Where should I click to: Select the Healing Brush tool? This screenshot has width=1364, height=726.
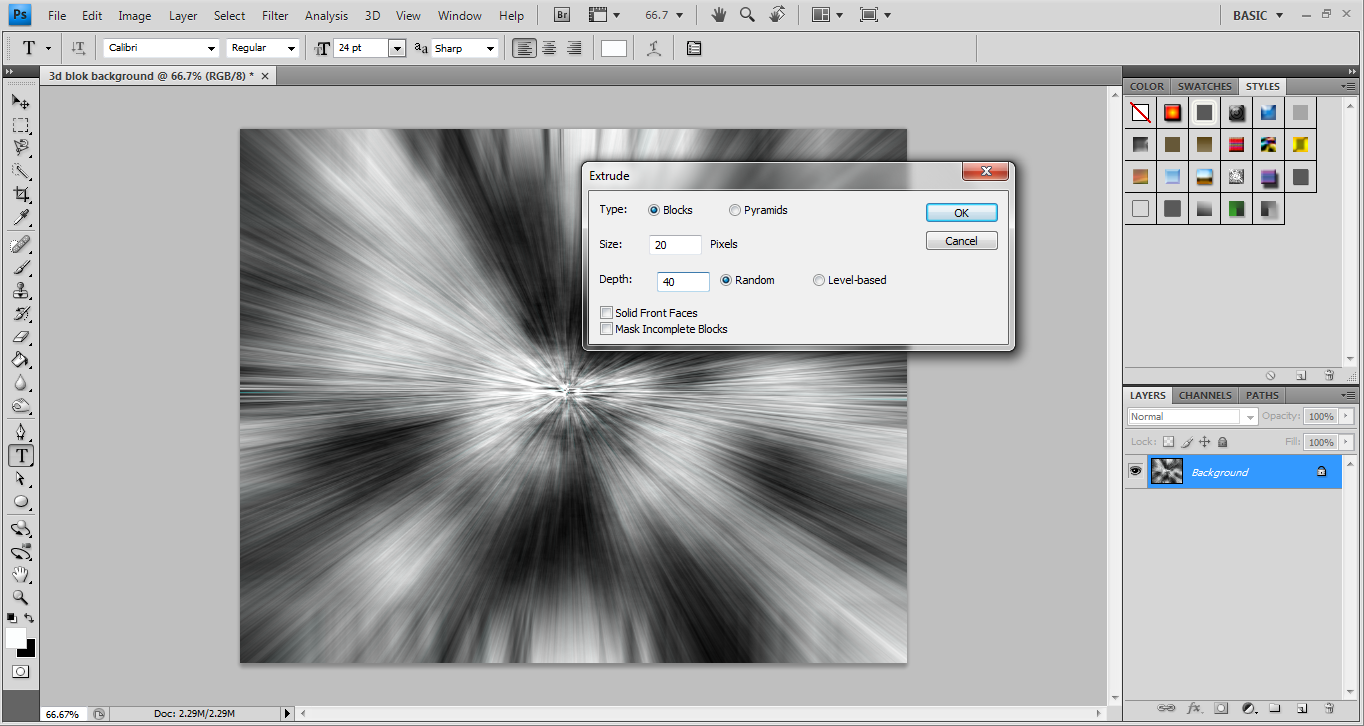click(x=20, y=245)
